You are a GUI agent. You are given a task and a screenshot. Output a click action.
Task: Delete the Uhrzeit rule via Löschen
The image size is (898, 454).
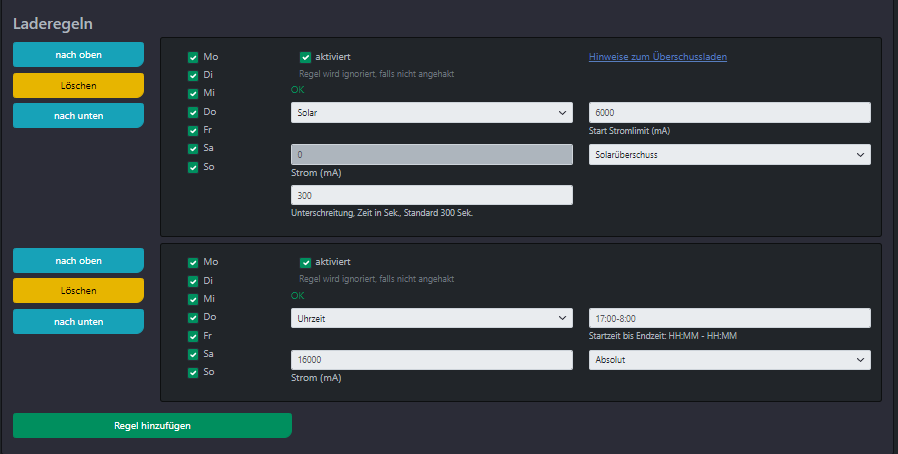[x=78, y=291]
